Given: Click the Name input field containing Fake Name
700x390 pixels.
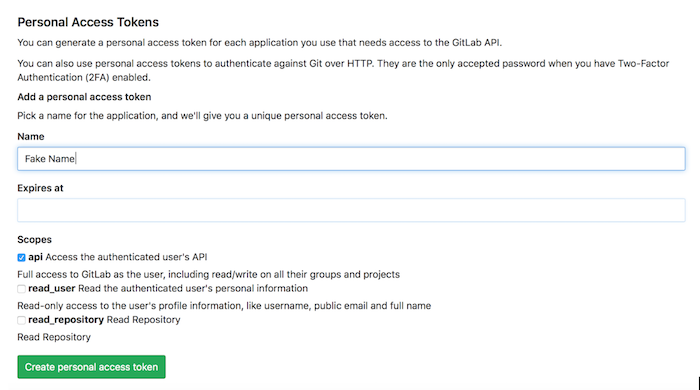Looking at the screenshot, I should click(x=351, y=159).
